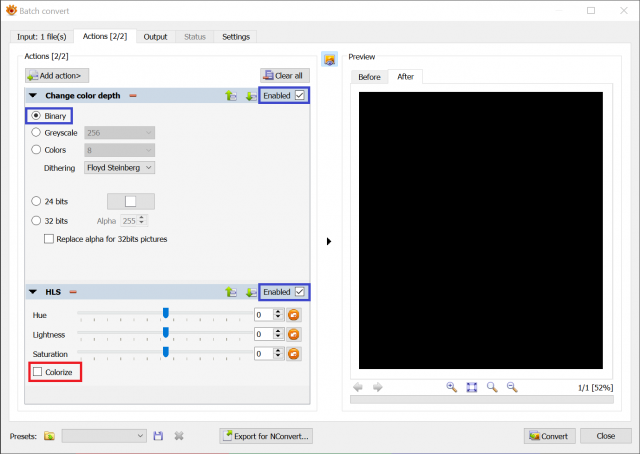Switch to the Settings tab
This screenshot has width=640, height=454.
[236, 37]
